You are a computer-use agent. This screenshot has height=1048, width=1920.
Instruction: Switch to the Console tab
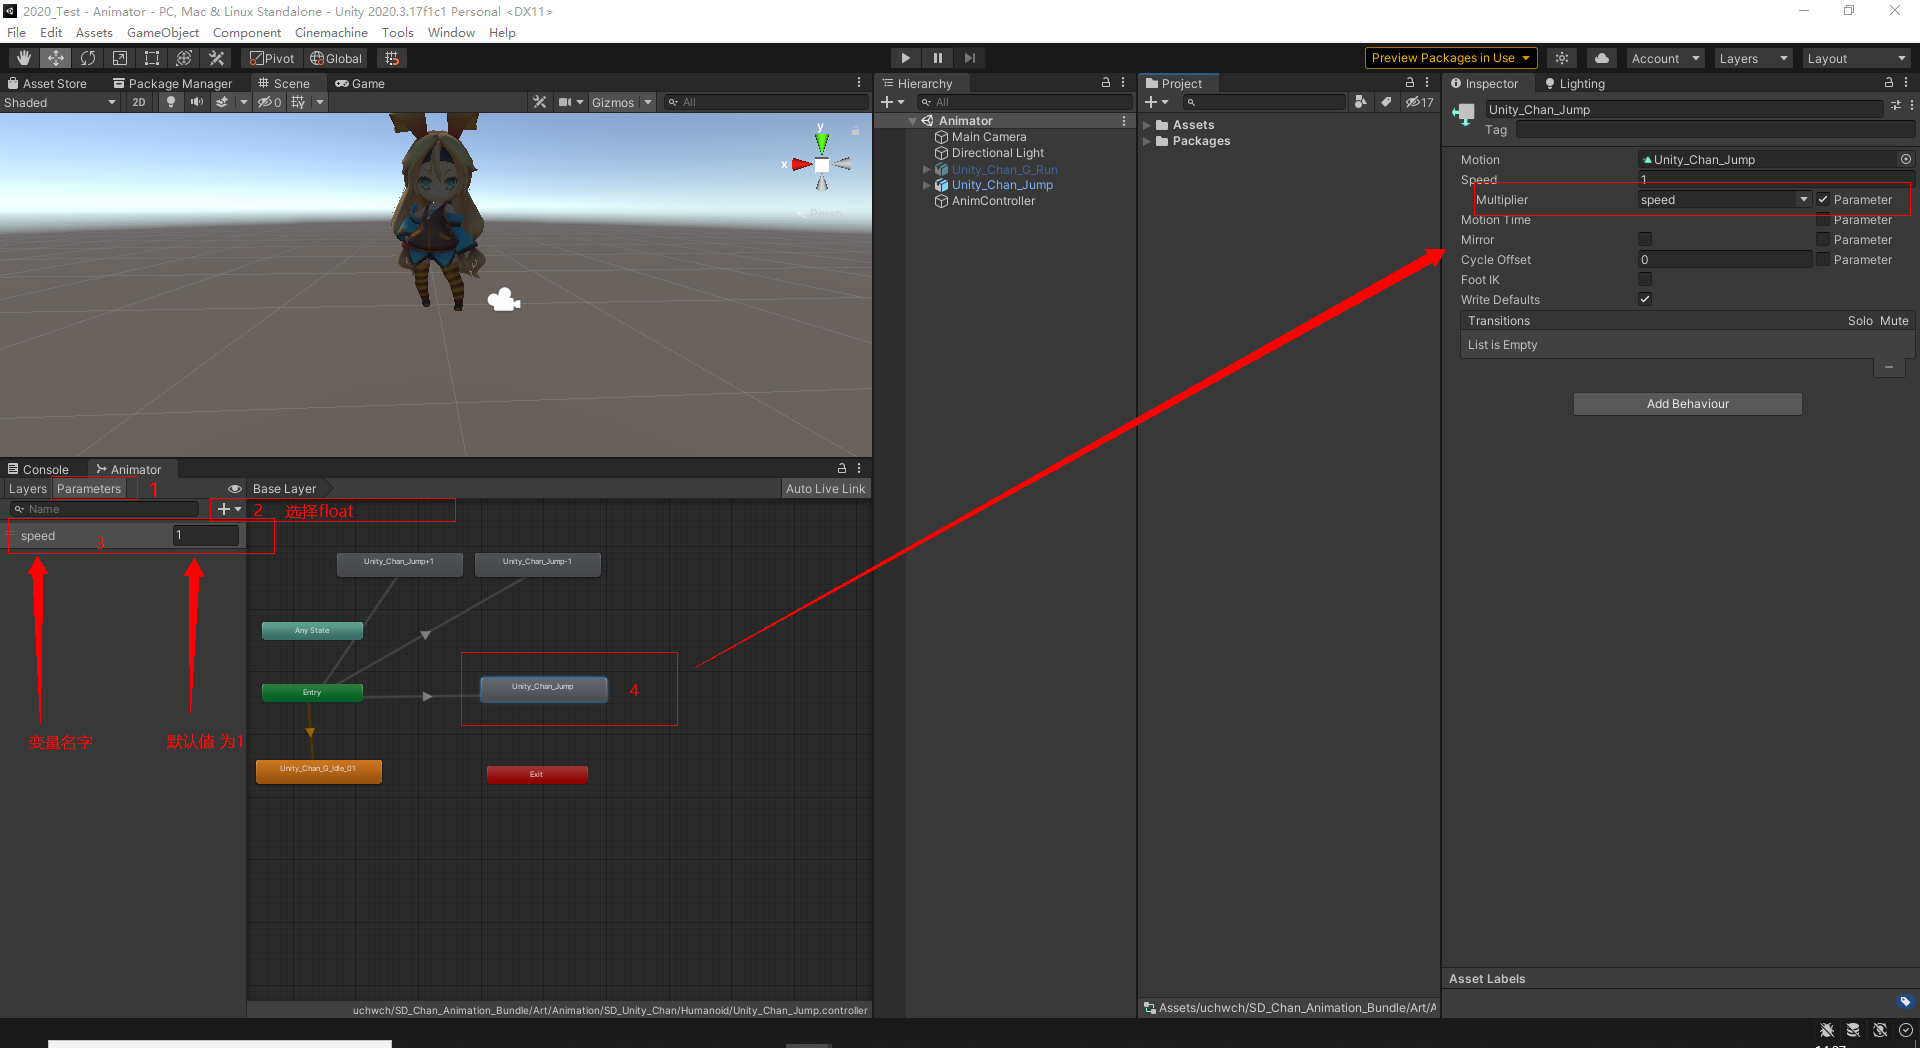(39, 469)
